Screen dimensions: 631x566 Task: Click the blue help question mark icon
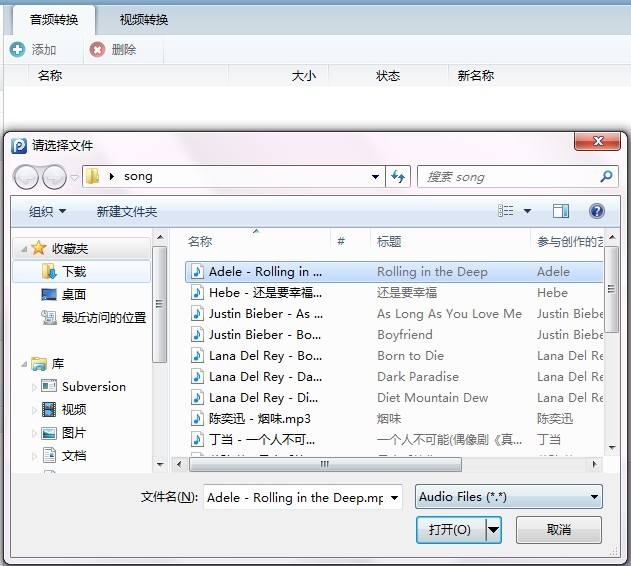pos(597,211)
